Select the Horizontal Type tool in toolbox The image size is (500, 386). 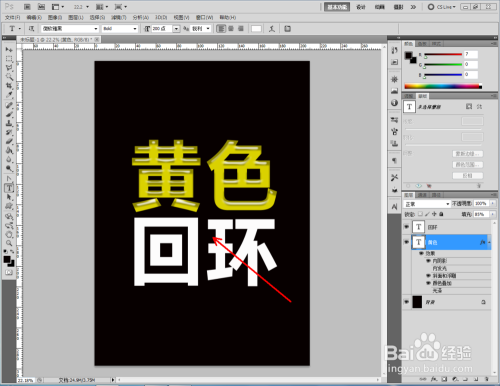pos(9,188)
